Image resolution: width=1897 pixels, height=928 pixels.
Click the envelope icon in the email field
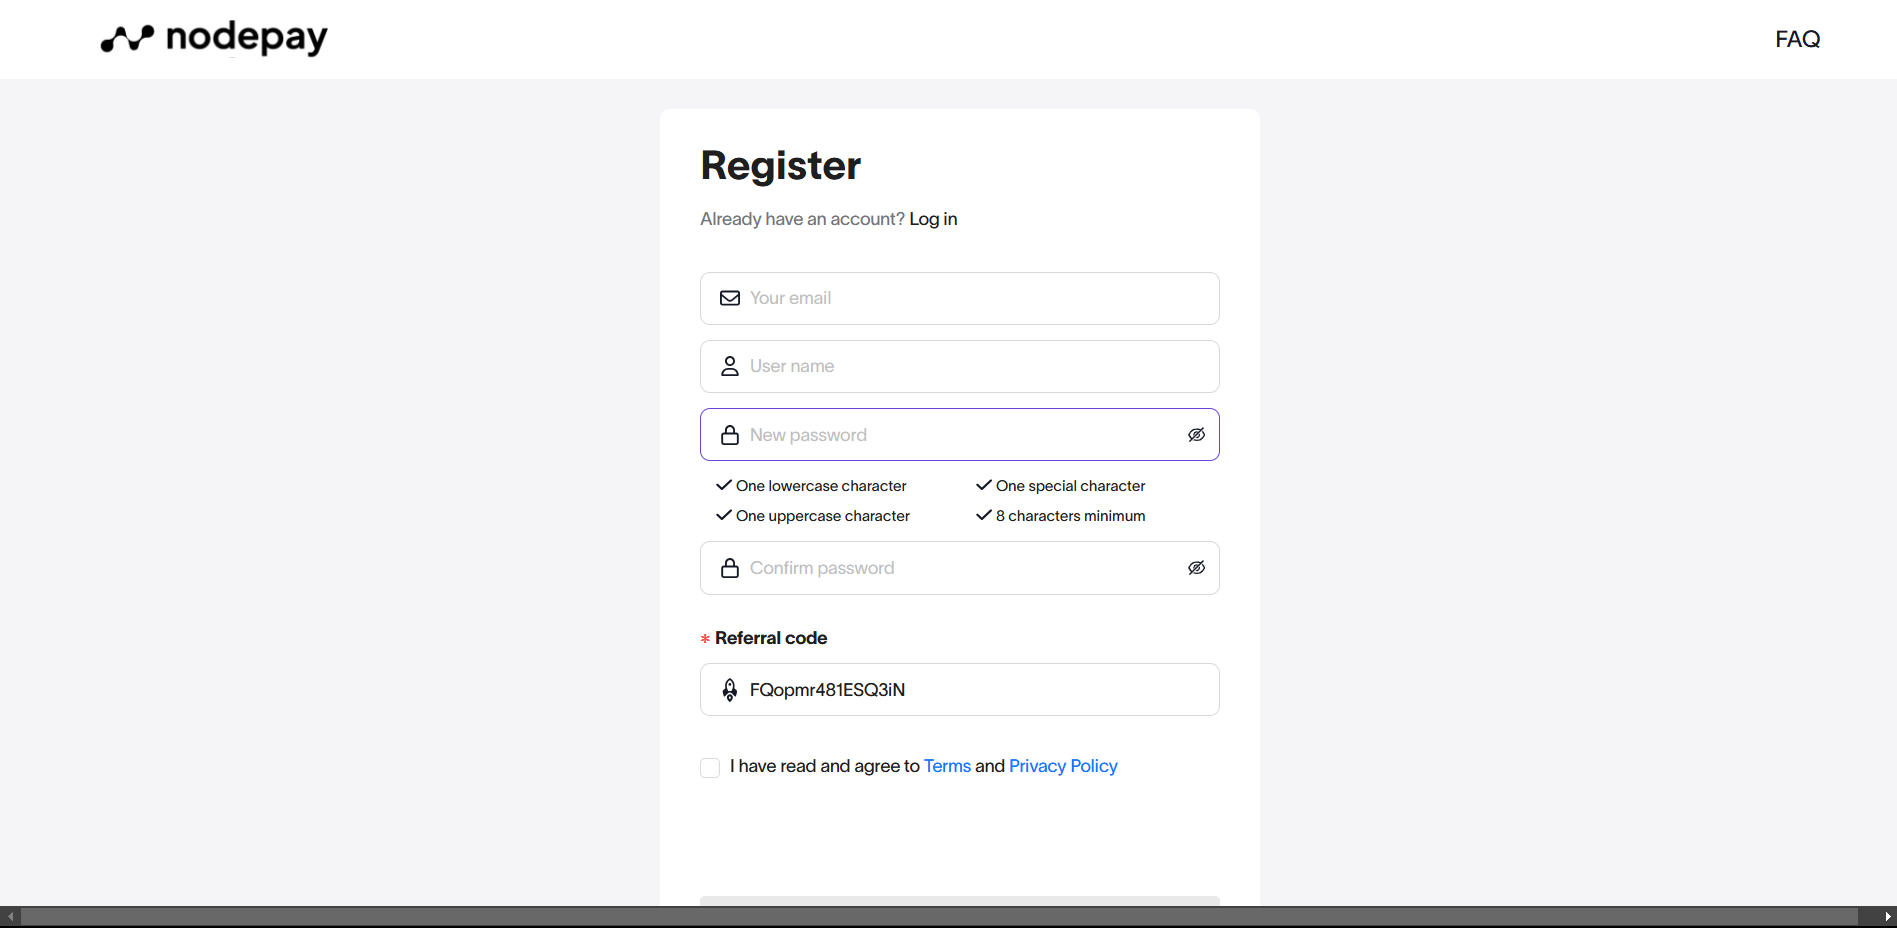(x=729, y=298)
